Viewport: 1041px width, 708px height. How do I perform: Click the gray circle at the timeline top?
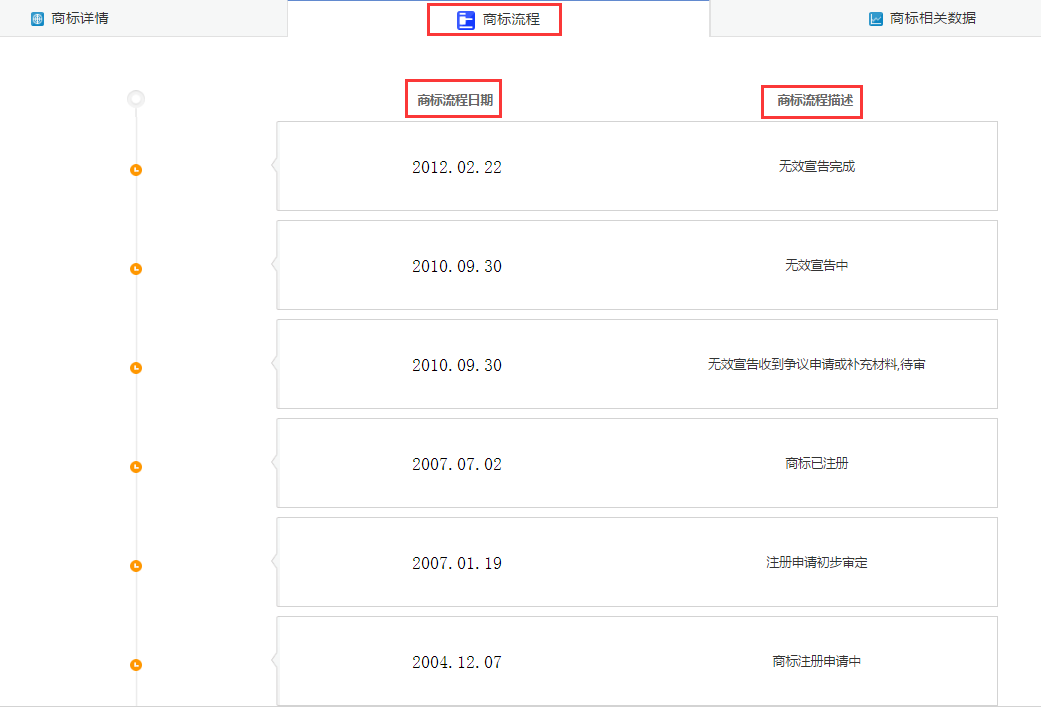(136, 99)
